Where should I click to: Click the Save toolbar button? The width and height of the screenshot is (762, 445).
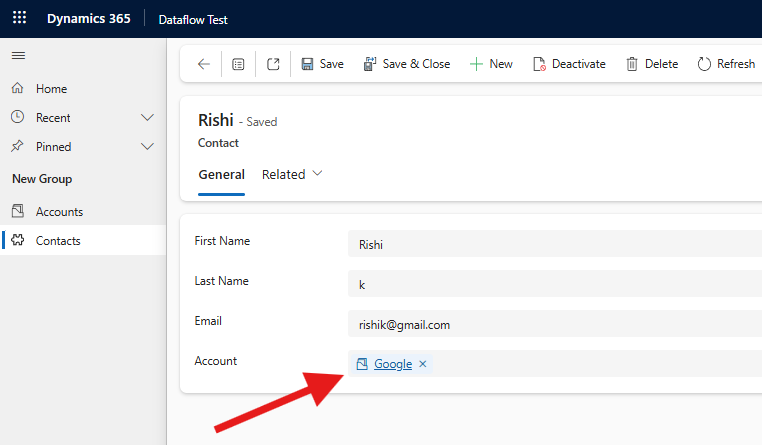click(322, 64)
